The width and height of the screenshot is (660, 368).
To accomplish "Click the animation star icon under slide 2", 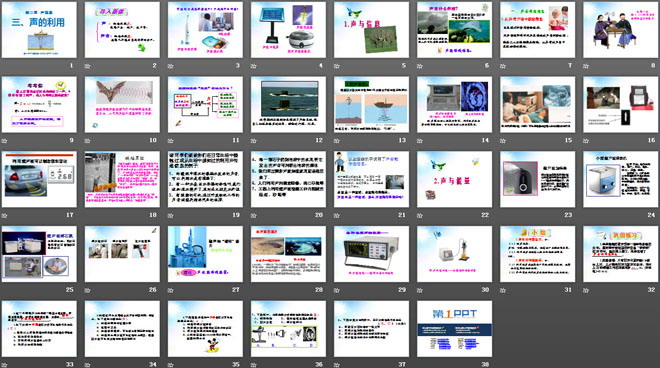I will 88,66.
